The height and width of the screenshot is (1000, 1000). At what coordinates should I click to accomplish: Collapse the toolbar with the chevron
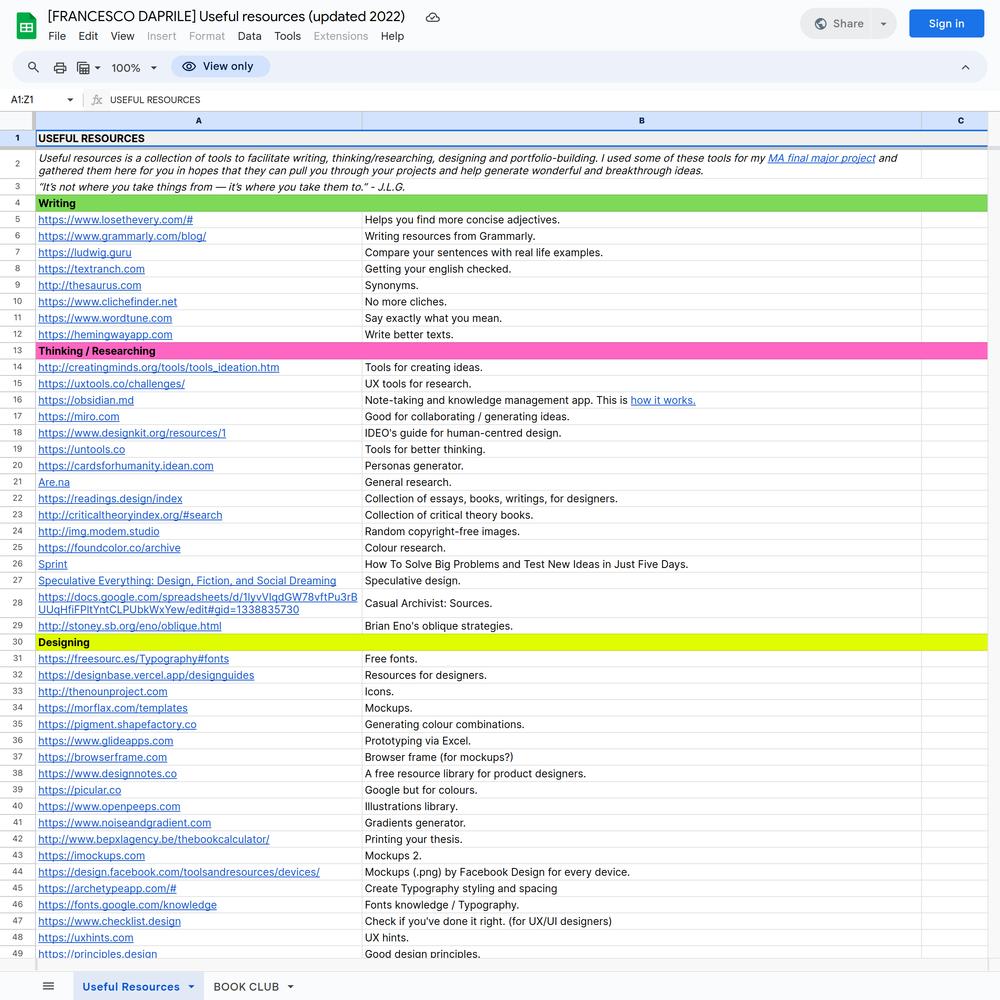[965, 68]
